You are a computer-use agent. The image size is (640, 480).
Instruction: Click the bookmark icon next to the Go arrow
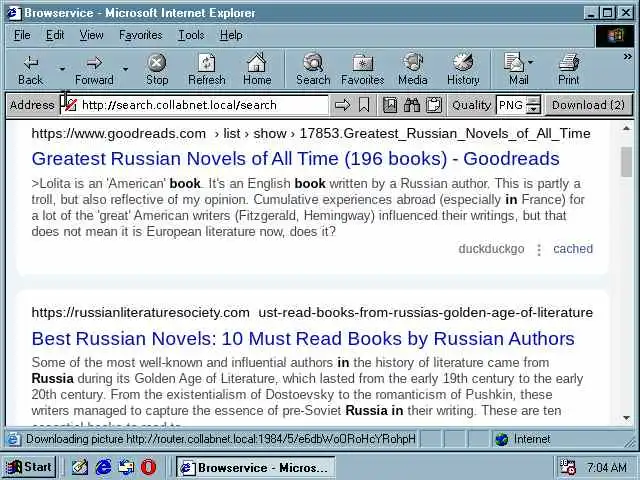coord(364,105)
